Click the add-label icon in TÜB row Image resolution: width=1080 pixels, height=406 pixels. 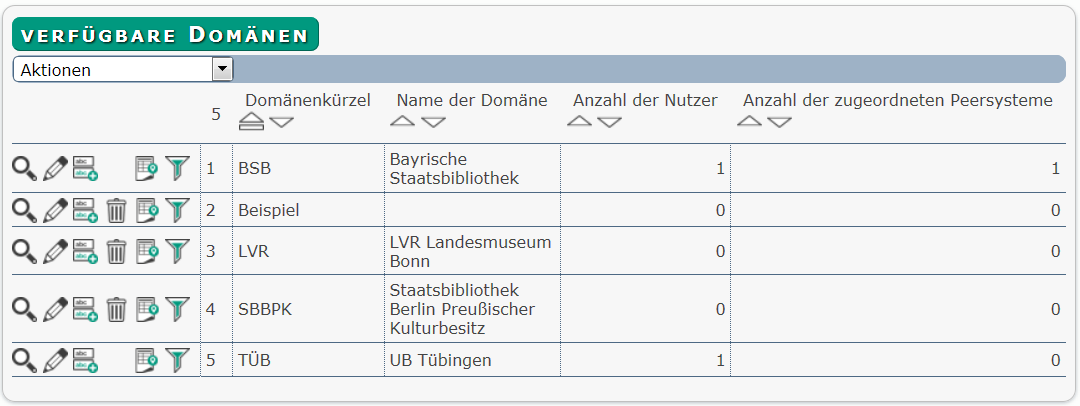(85, 360)
